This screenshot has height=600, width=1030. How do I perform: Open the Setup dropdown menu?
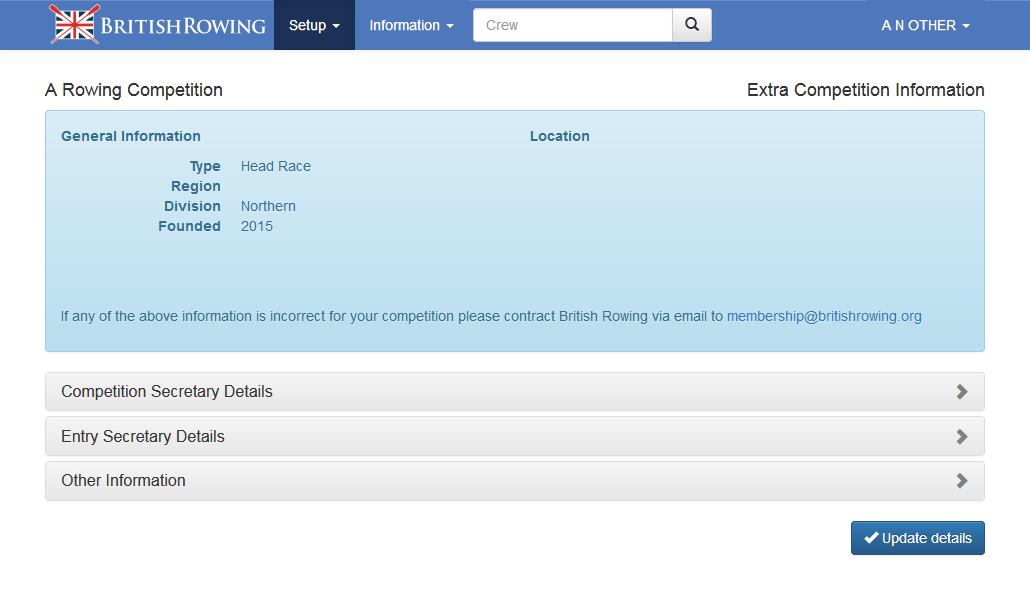pos(314,25)
